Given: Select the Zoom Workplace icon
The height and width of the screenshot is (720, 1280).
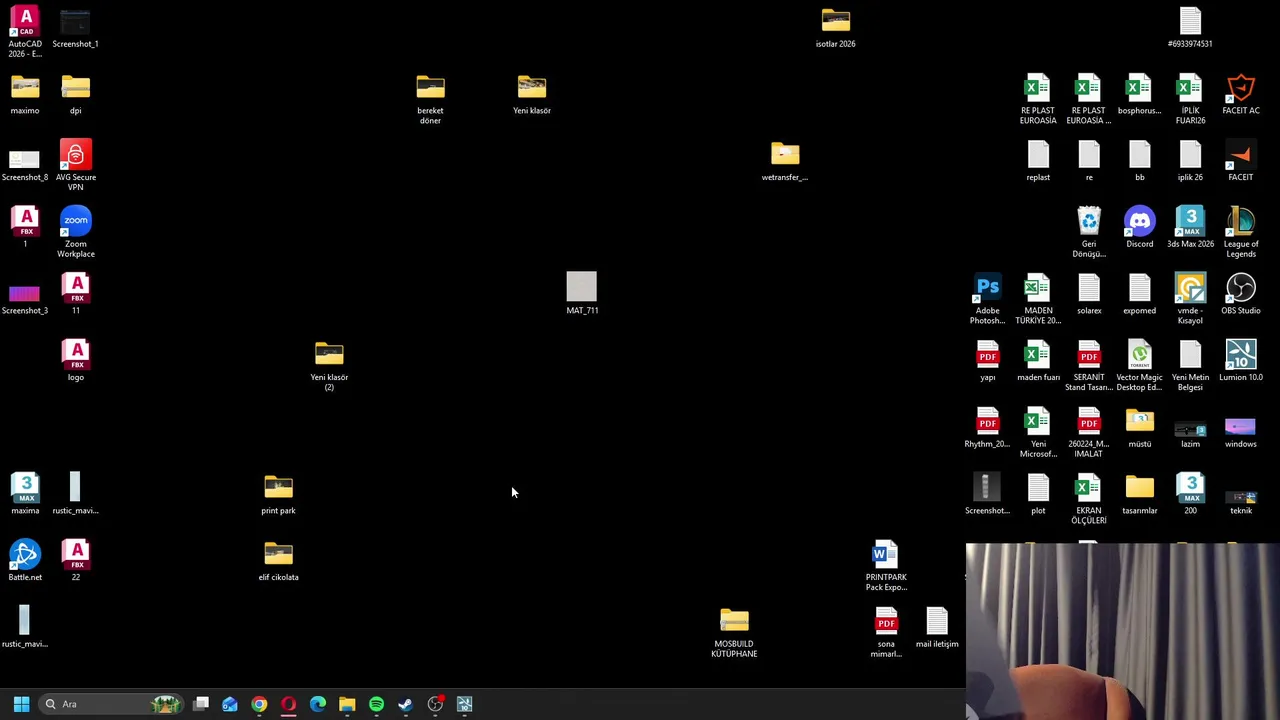Looking at the screenshot, I should (76, 232).
